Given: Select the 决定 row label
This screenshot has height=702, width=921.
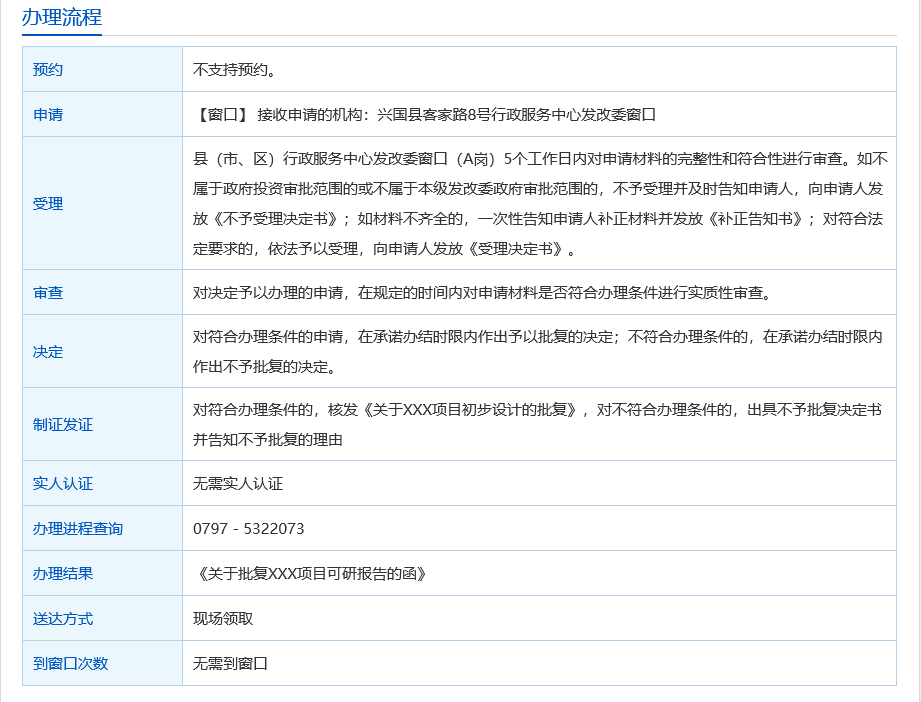Looking at the screenshot, I should coord(48,352).
